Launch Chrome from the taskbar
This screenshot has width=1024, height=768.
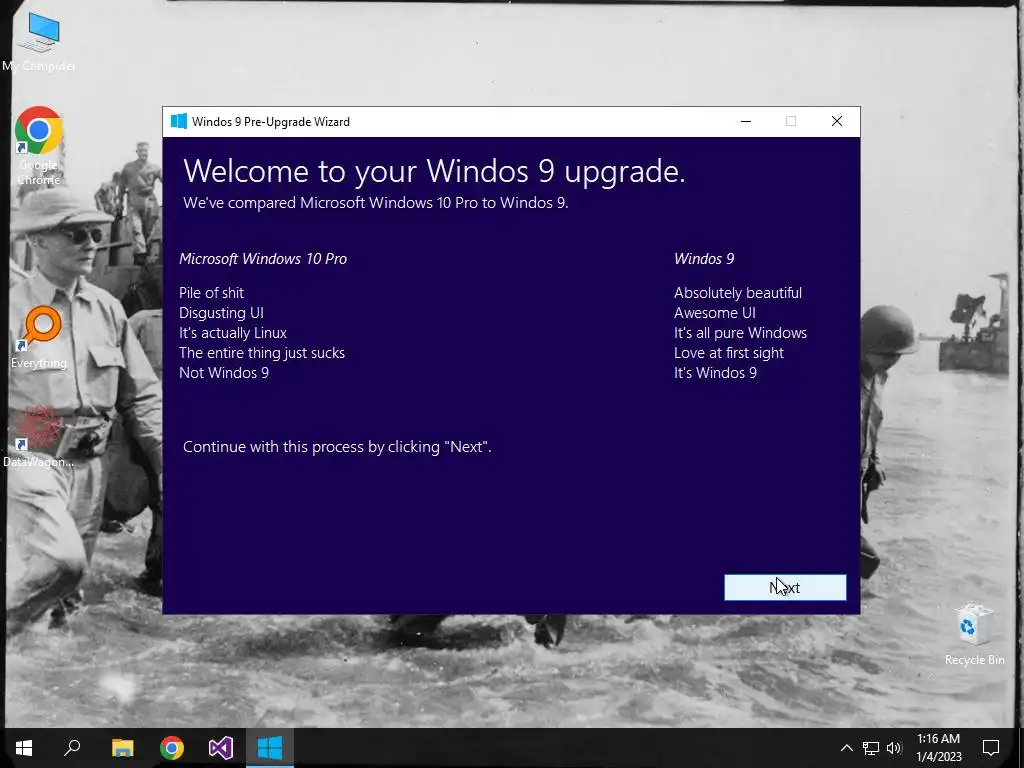coord(172,748)
